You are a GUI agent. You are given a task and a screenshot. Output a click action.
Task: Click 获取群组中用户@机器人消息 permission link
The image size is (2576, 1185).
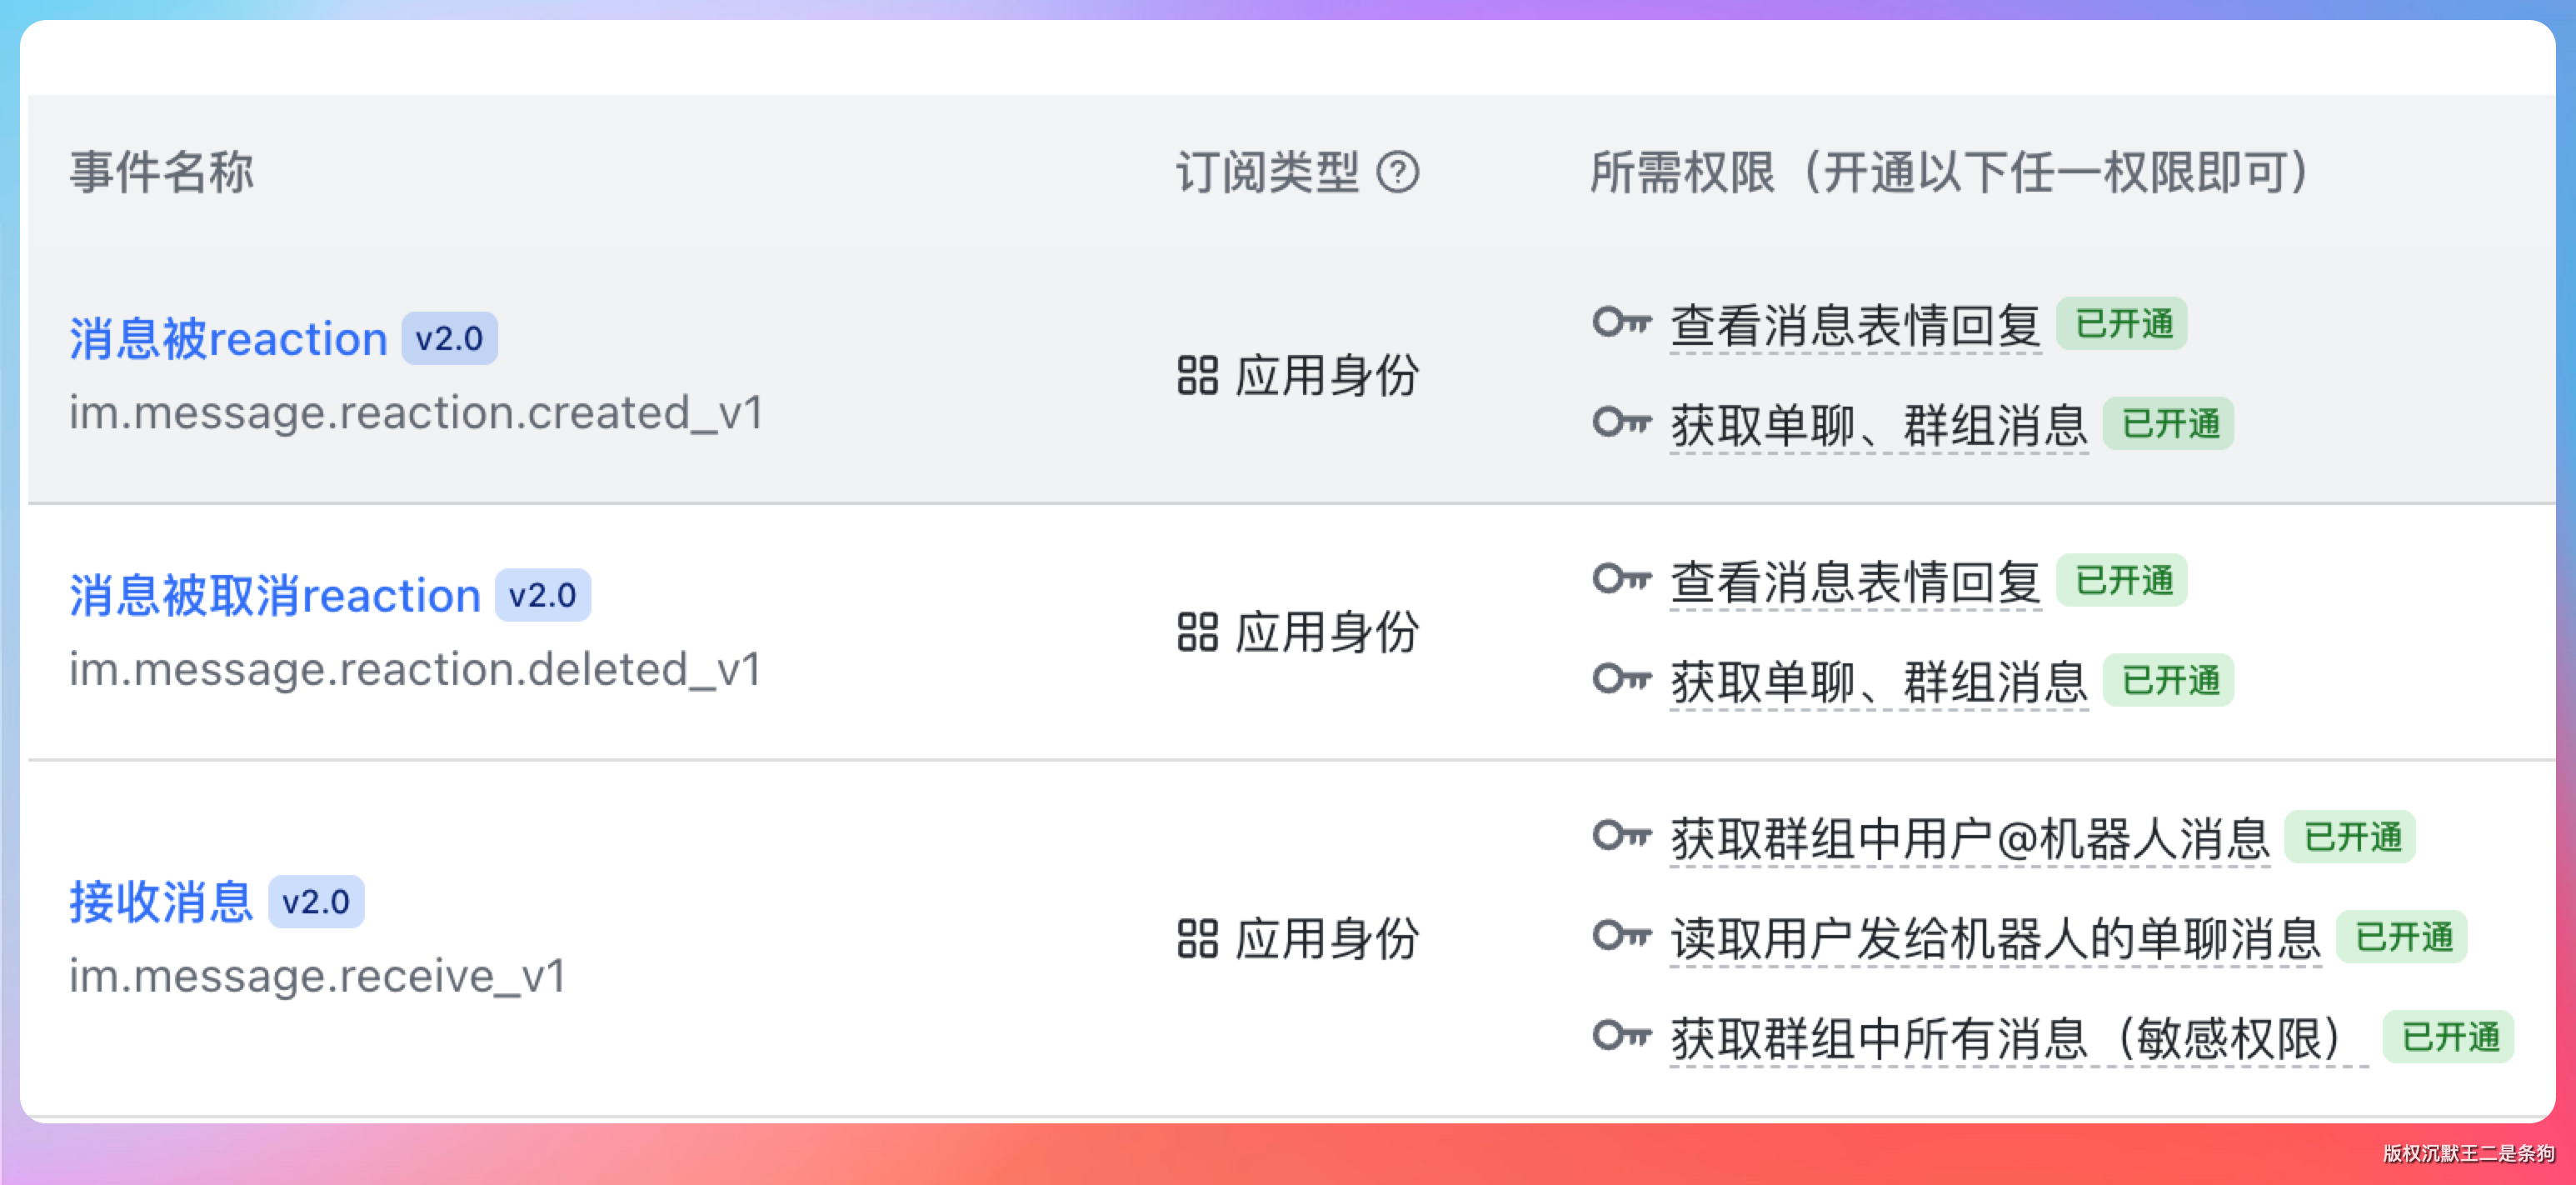tap(1969, 838)
